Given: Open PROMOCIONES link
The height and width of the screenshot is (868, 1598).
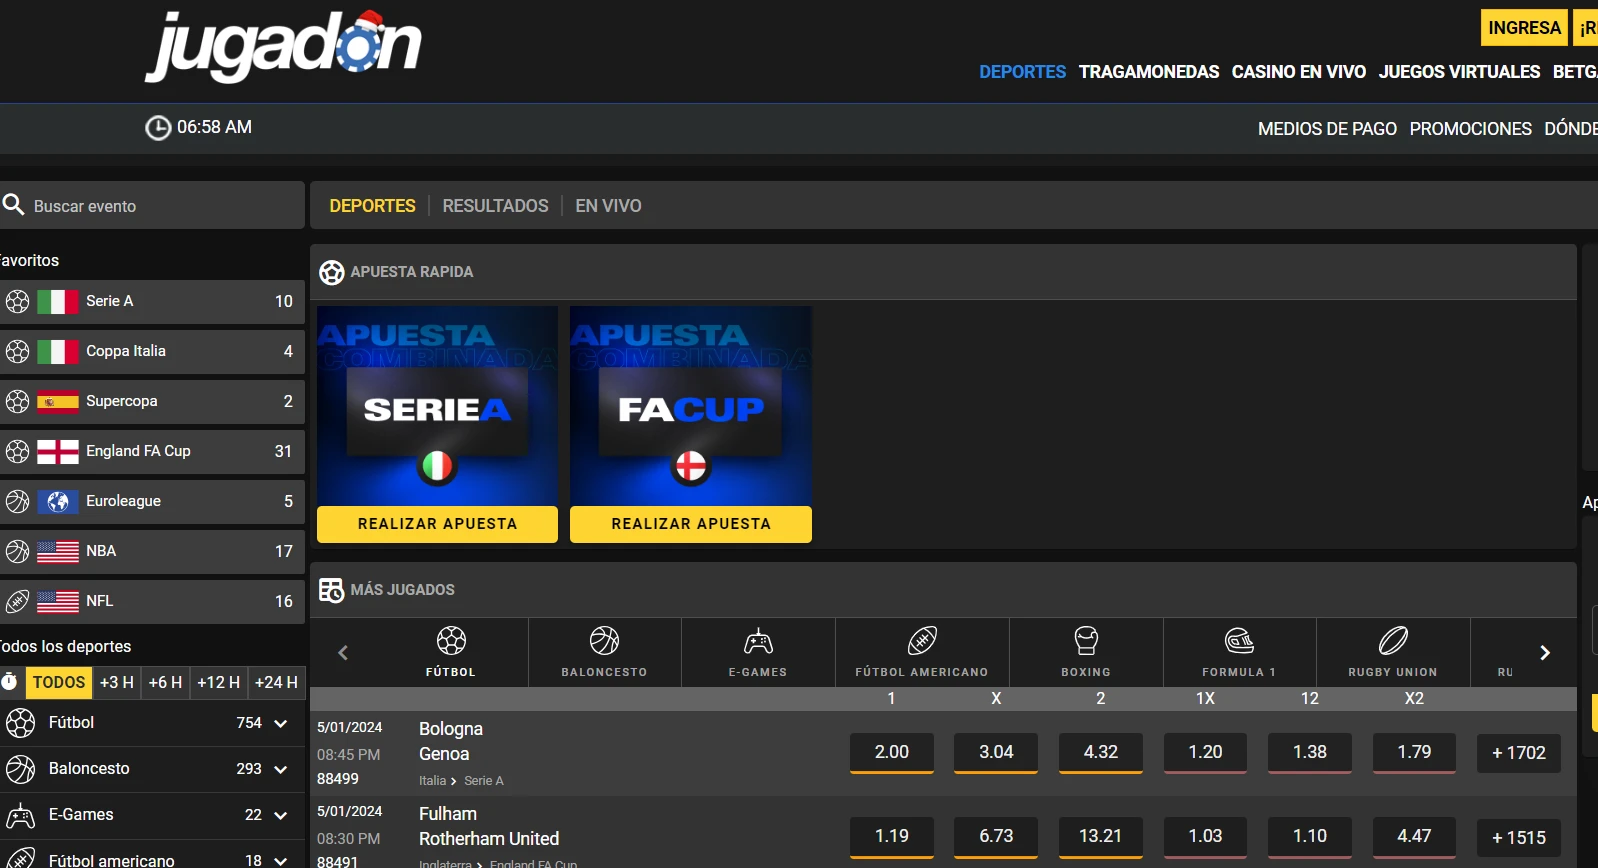Looking at the screenshot, I should pos(1470,129).
